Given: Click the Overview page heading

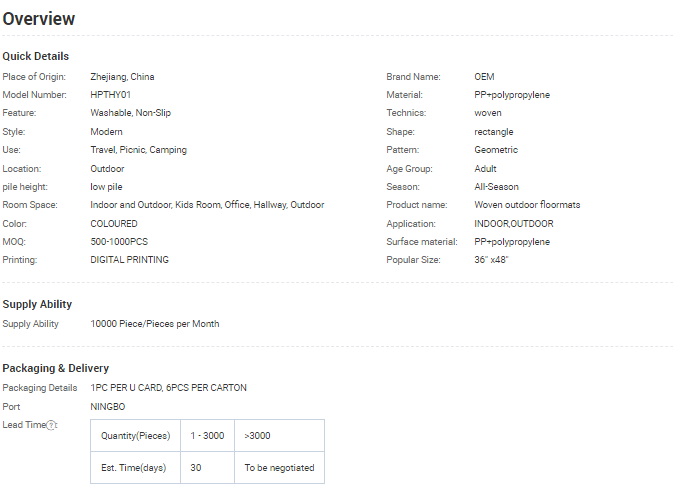Looking at the screenshot, I should point(39,19).
